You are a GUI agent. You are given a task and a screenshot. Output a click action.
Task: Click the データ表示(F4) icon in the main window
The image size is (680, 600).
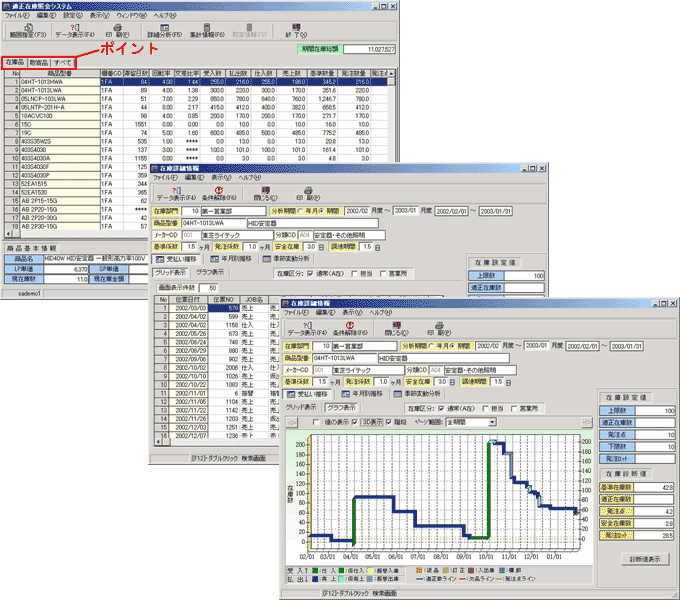pyautogui.click(x=75, y=31)
